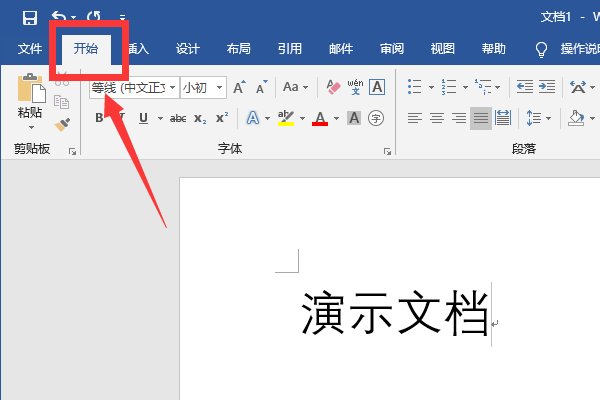The width and height of the screenshot is (600, 400).
Task: Switch to the 设计 tab
Action: point(188,49)
